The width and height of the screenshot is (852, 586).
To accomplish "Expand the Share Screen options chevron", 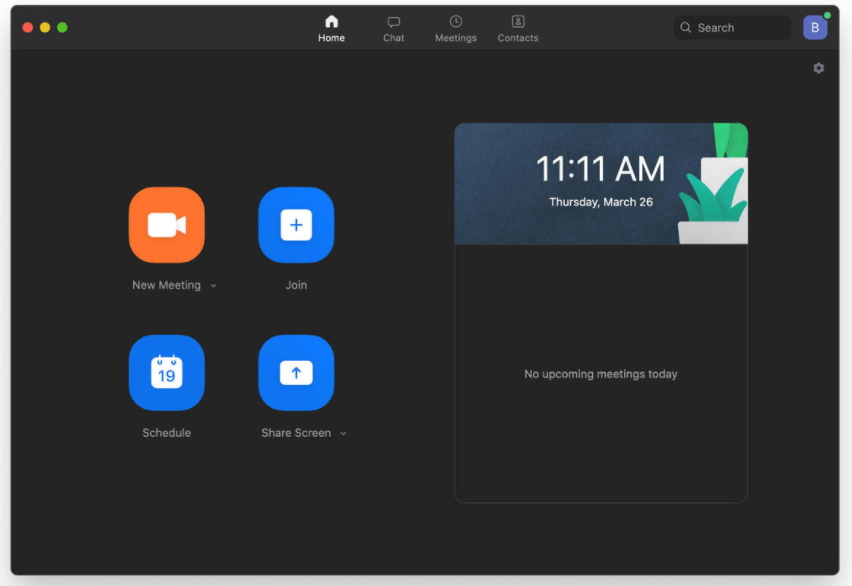I will 343,434.
